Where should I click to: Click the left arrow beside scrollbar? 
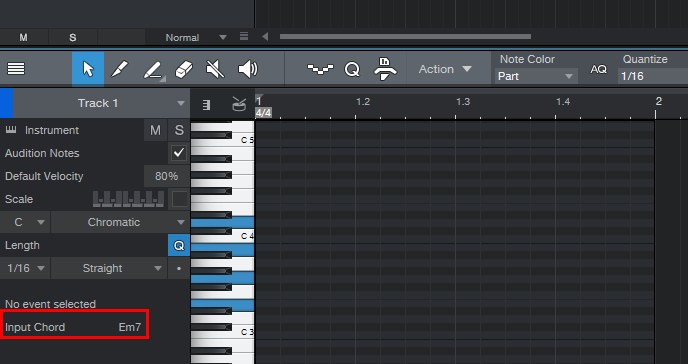click(265, 37)
